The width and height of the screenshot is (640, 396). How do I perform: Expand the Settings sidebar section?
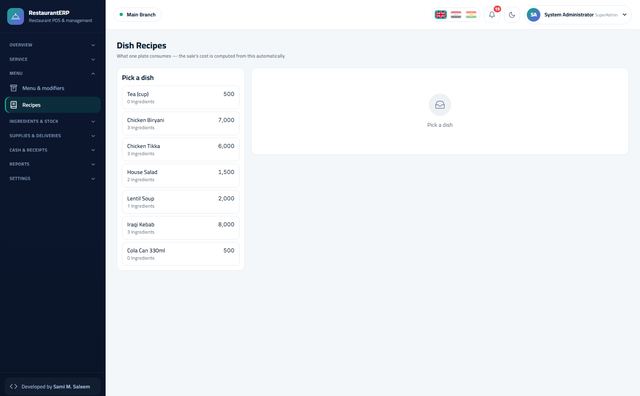tap(52, 178)
